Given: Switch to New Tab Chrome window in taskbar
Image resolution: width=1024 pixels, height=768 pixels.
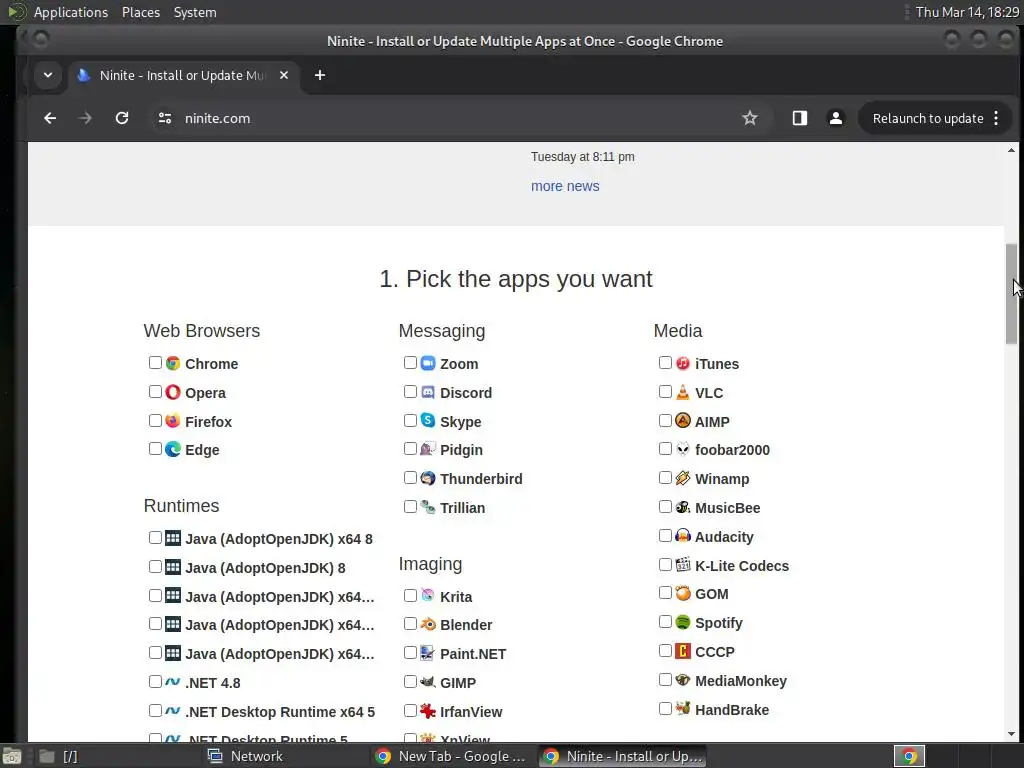Looking at the screenshot, I should point(452,756).
